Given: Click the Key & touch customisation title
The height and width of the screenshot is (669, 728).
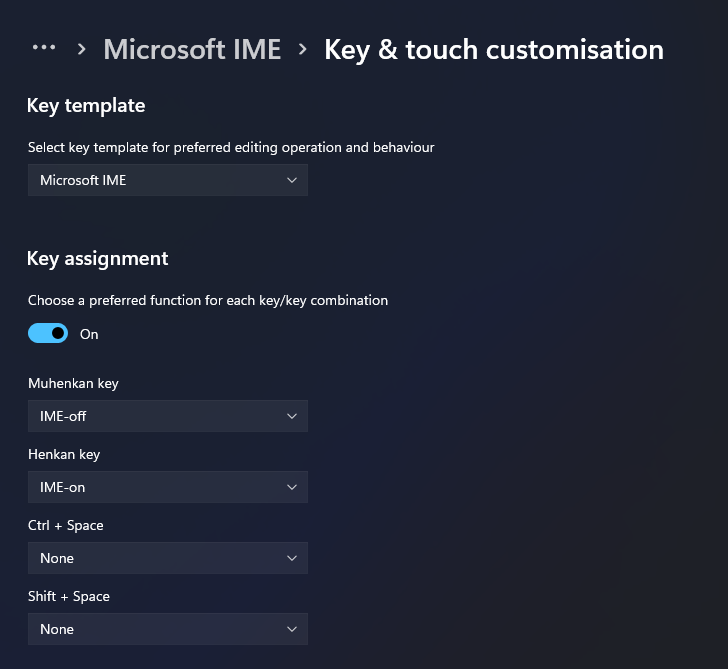Looking at the screenshot, I should (494, 50).
